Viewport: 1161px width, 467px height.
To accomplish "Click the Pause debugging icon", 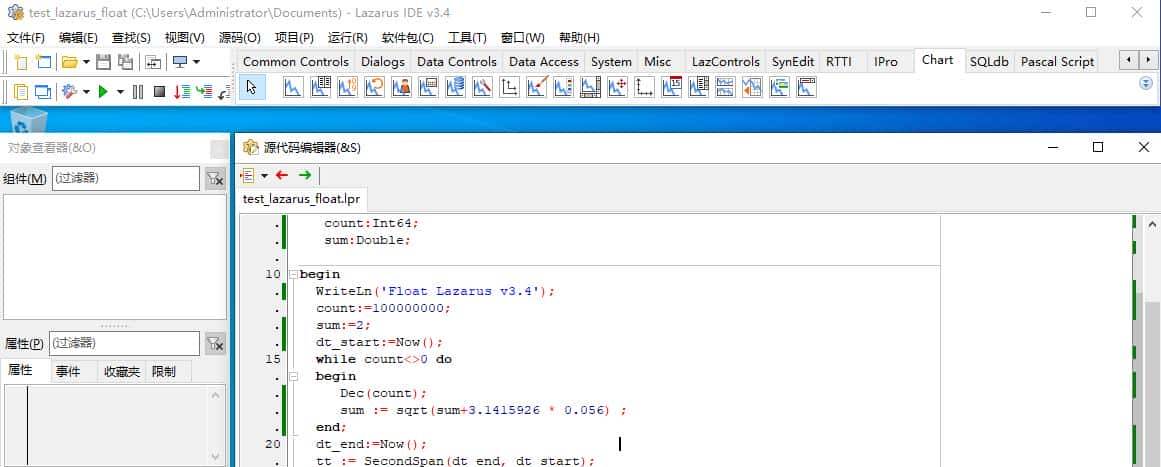I will pyautogui.click(x=138, y=92).
